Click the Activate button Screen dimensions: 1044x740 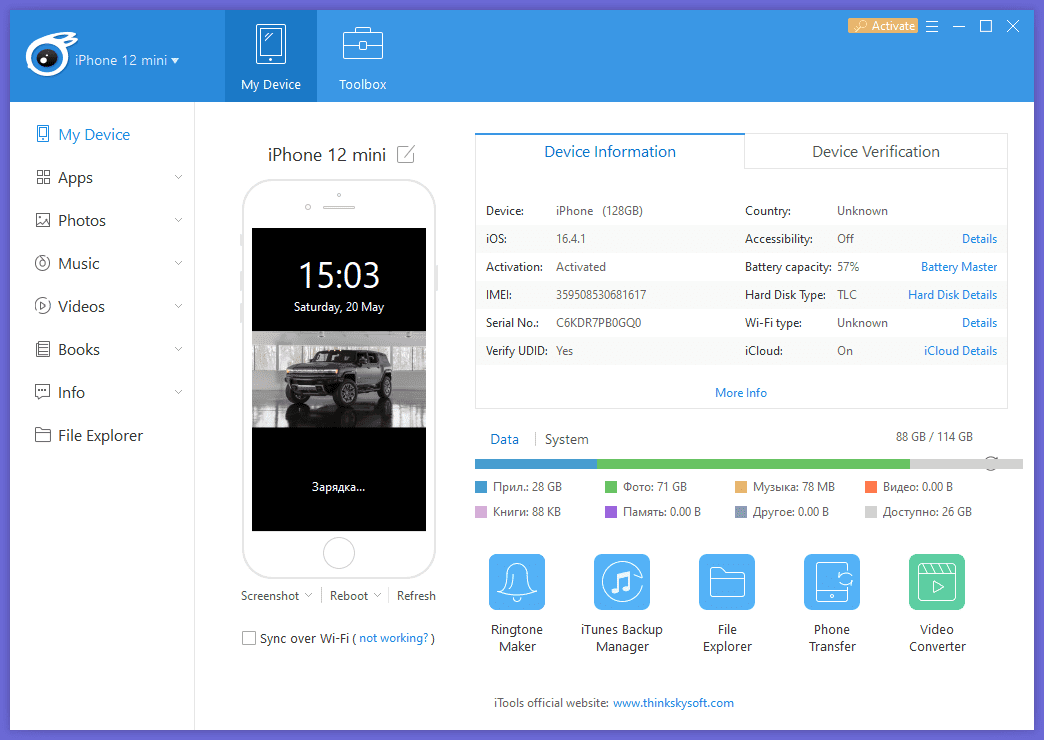(x=883, y=26)
